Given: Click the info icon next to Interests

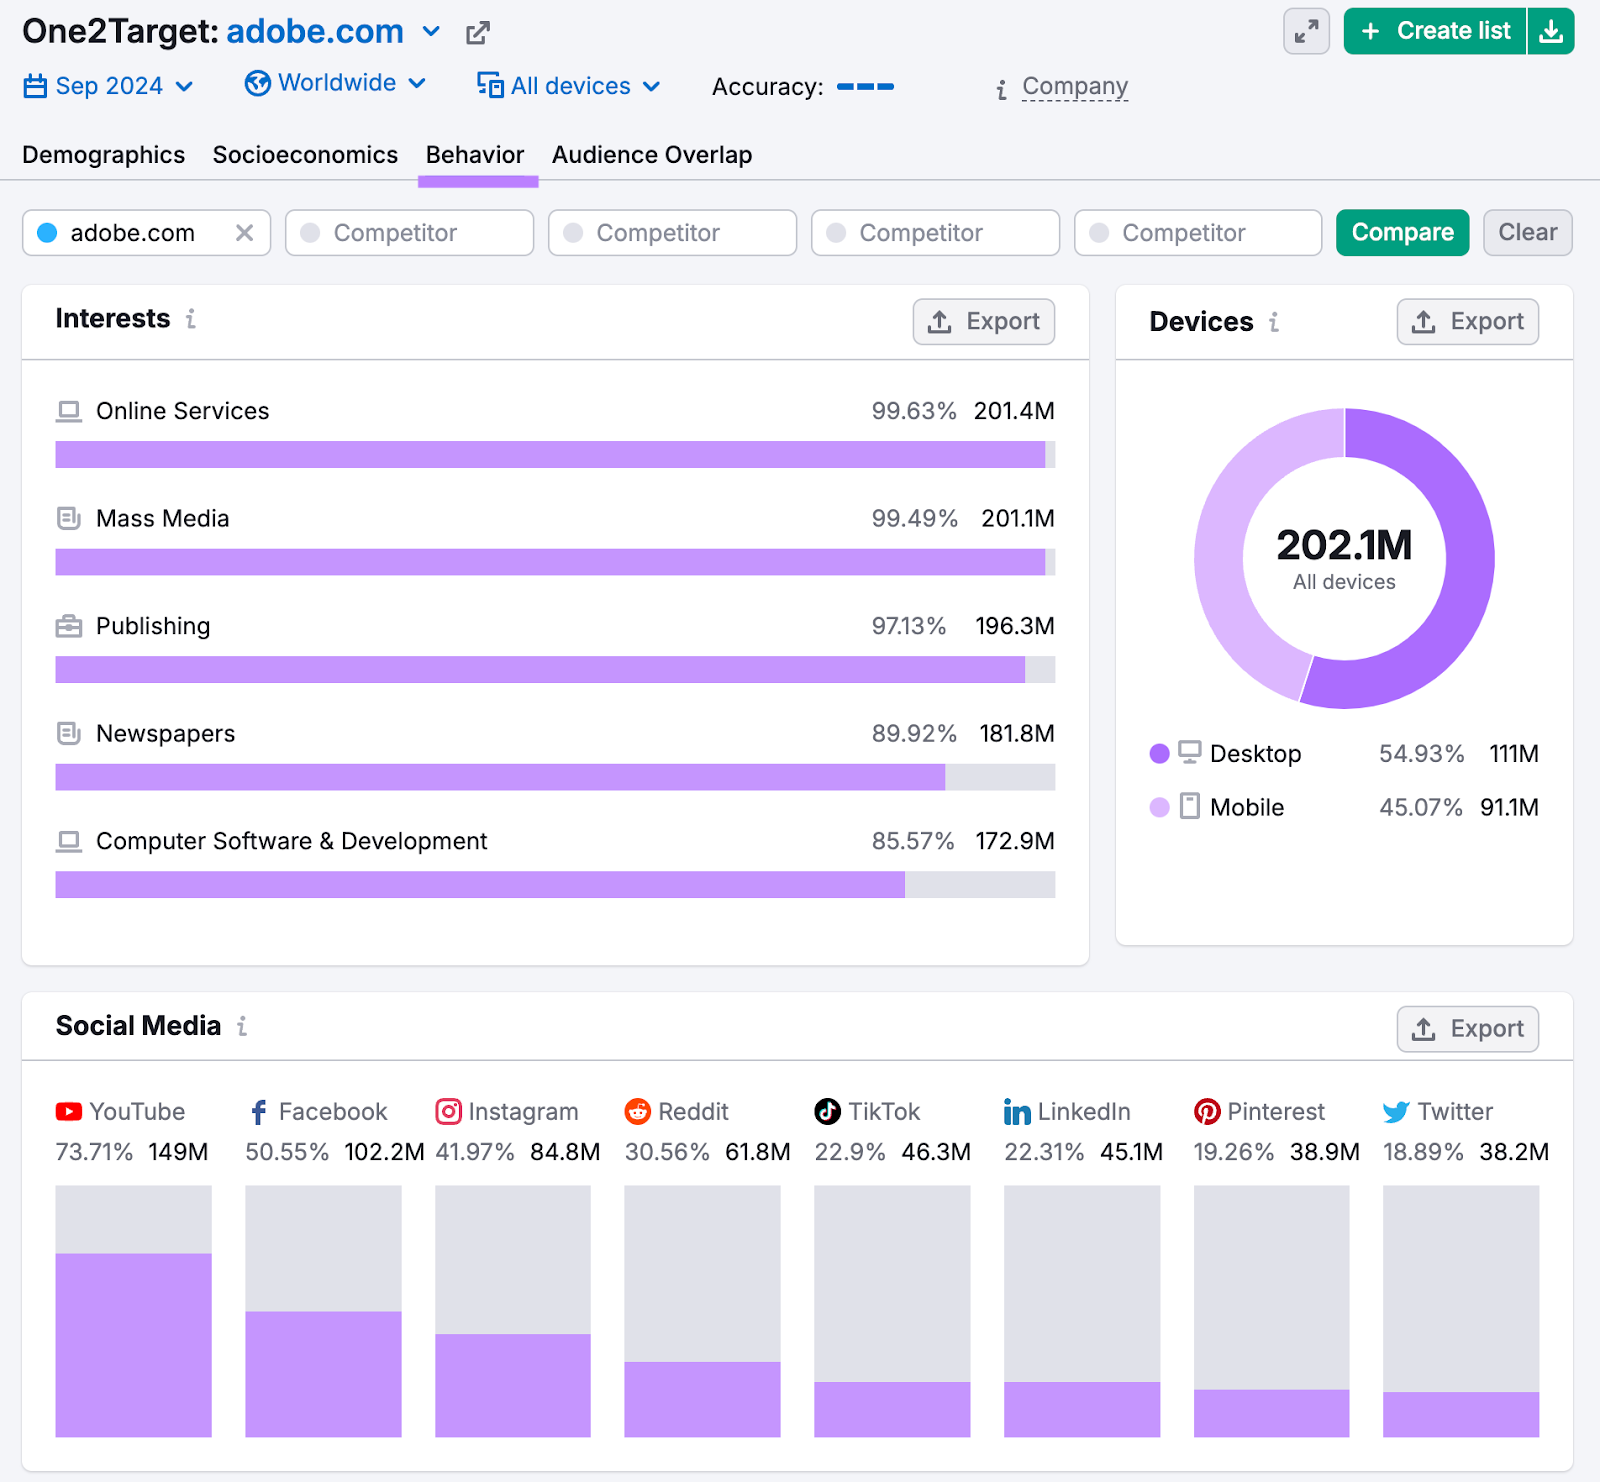Looking at the screenshot, I should click(191, 319).
